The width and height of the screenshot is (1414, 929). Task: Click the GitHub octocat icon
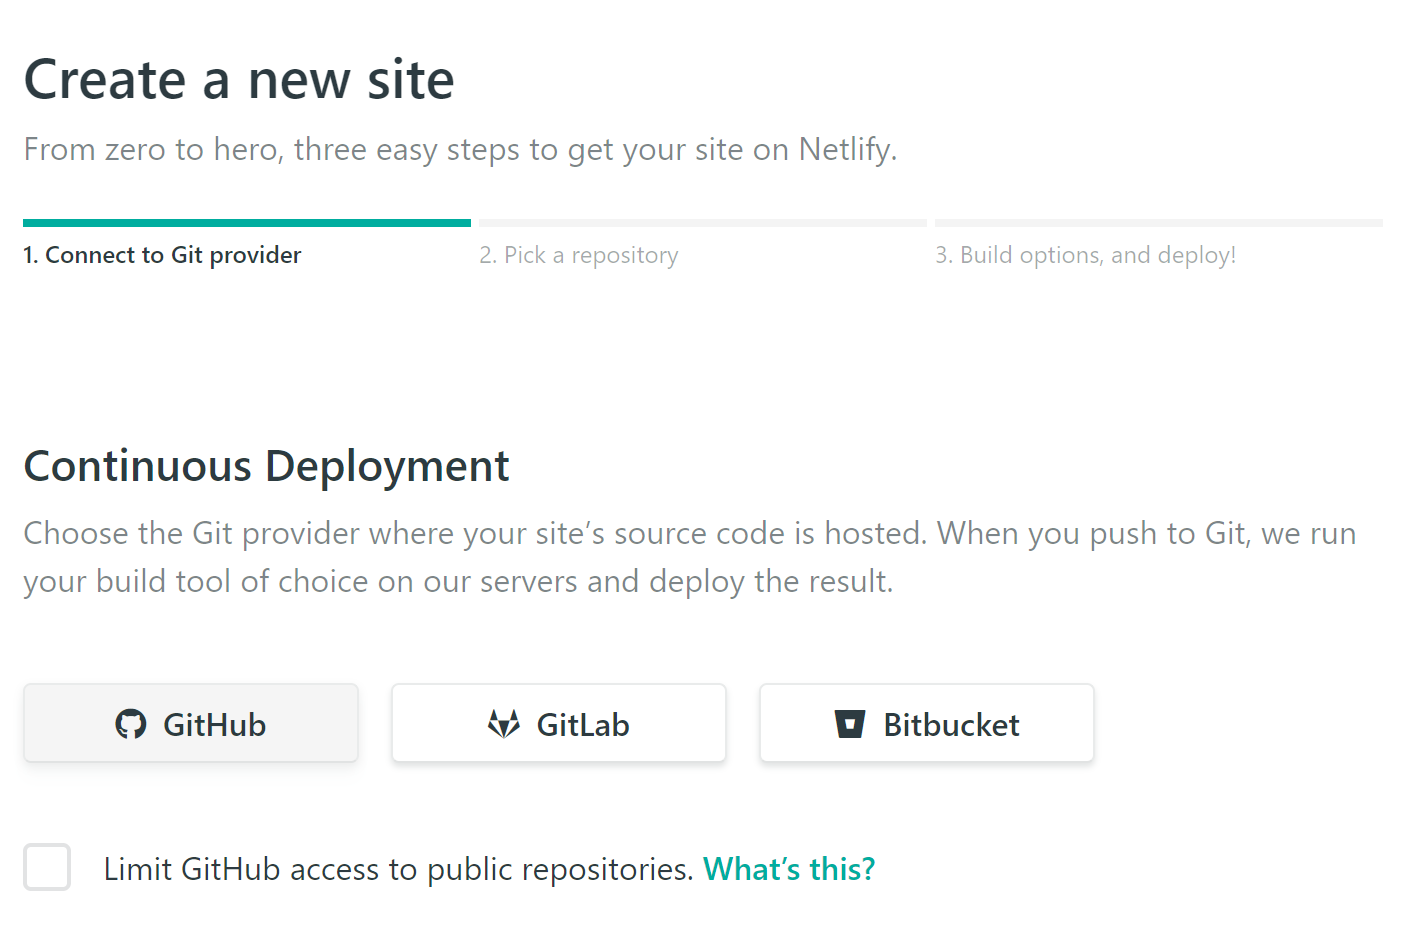pos(131,724)
